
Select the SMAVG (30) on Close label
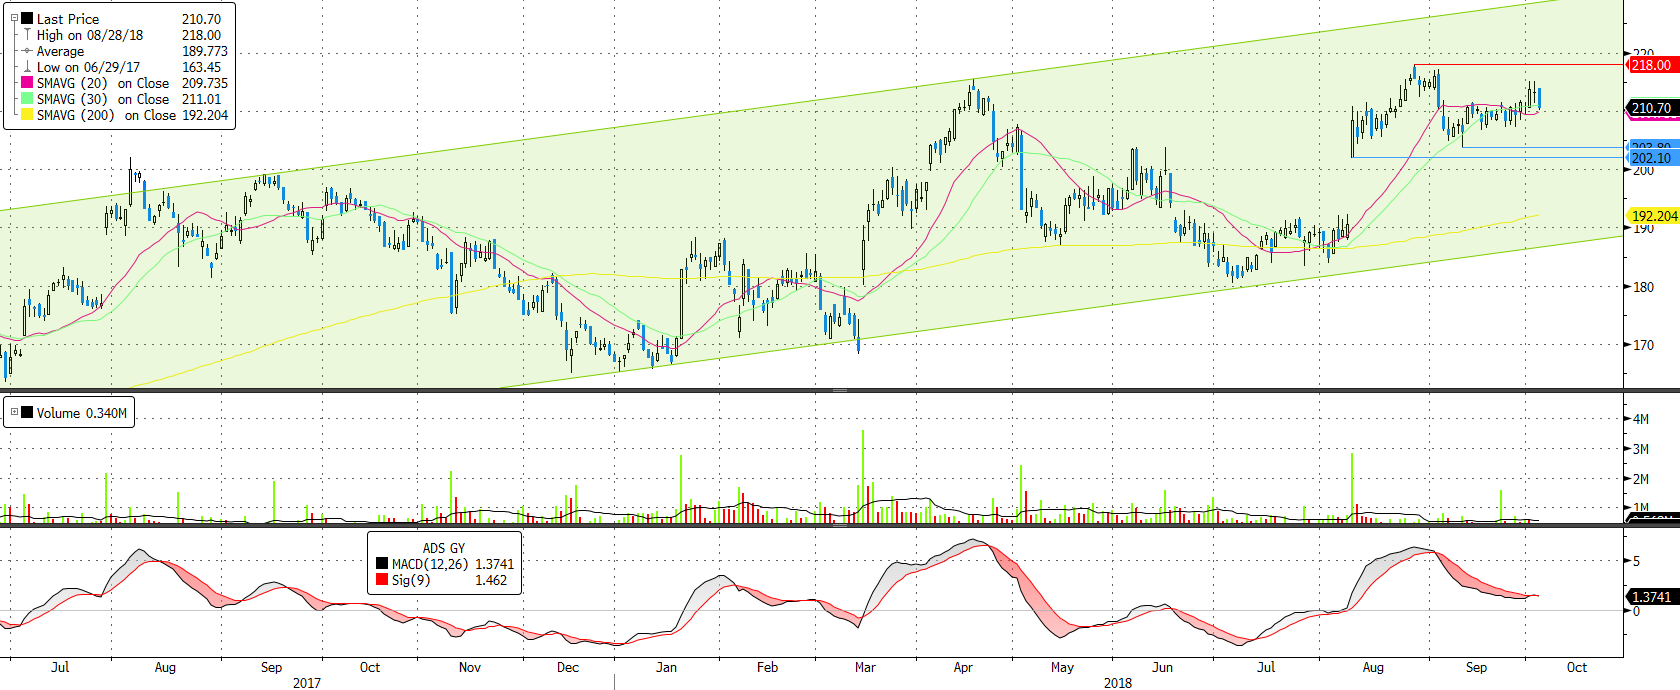pyautogui.click(x=103, y=99)
